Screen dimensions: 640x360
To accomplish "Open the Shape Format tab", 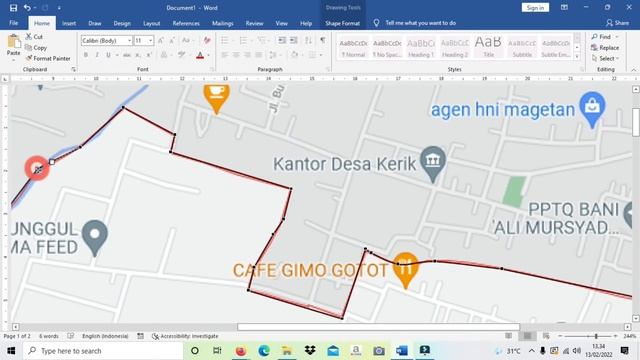I will pos(342,23).
